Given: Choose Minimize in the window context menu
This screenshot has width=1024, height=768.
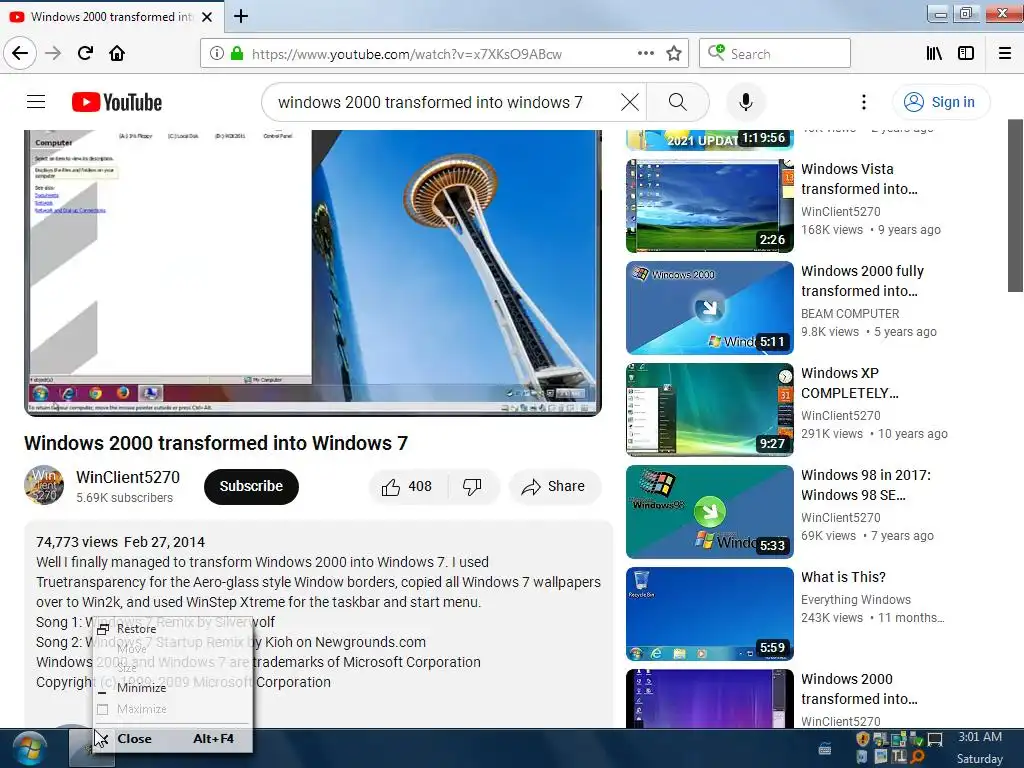Looking at the screenshot, I should (172, 688).
